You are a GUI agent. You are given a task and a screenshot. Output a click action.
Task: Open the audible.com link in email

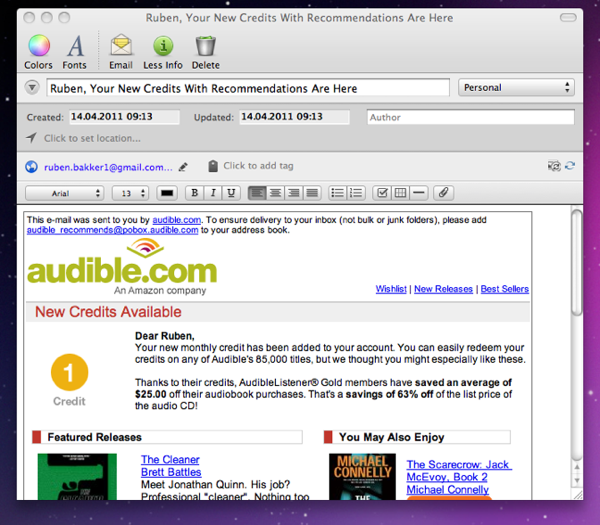[176, 220]
